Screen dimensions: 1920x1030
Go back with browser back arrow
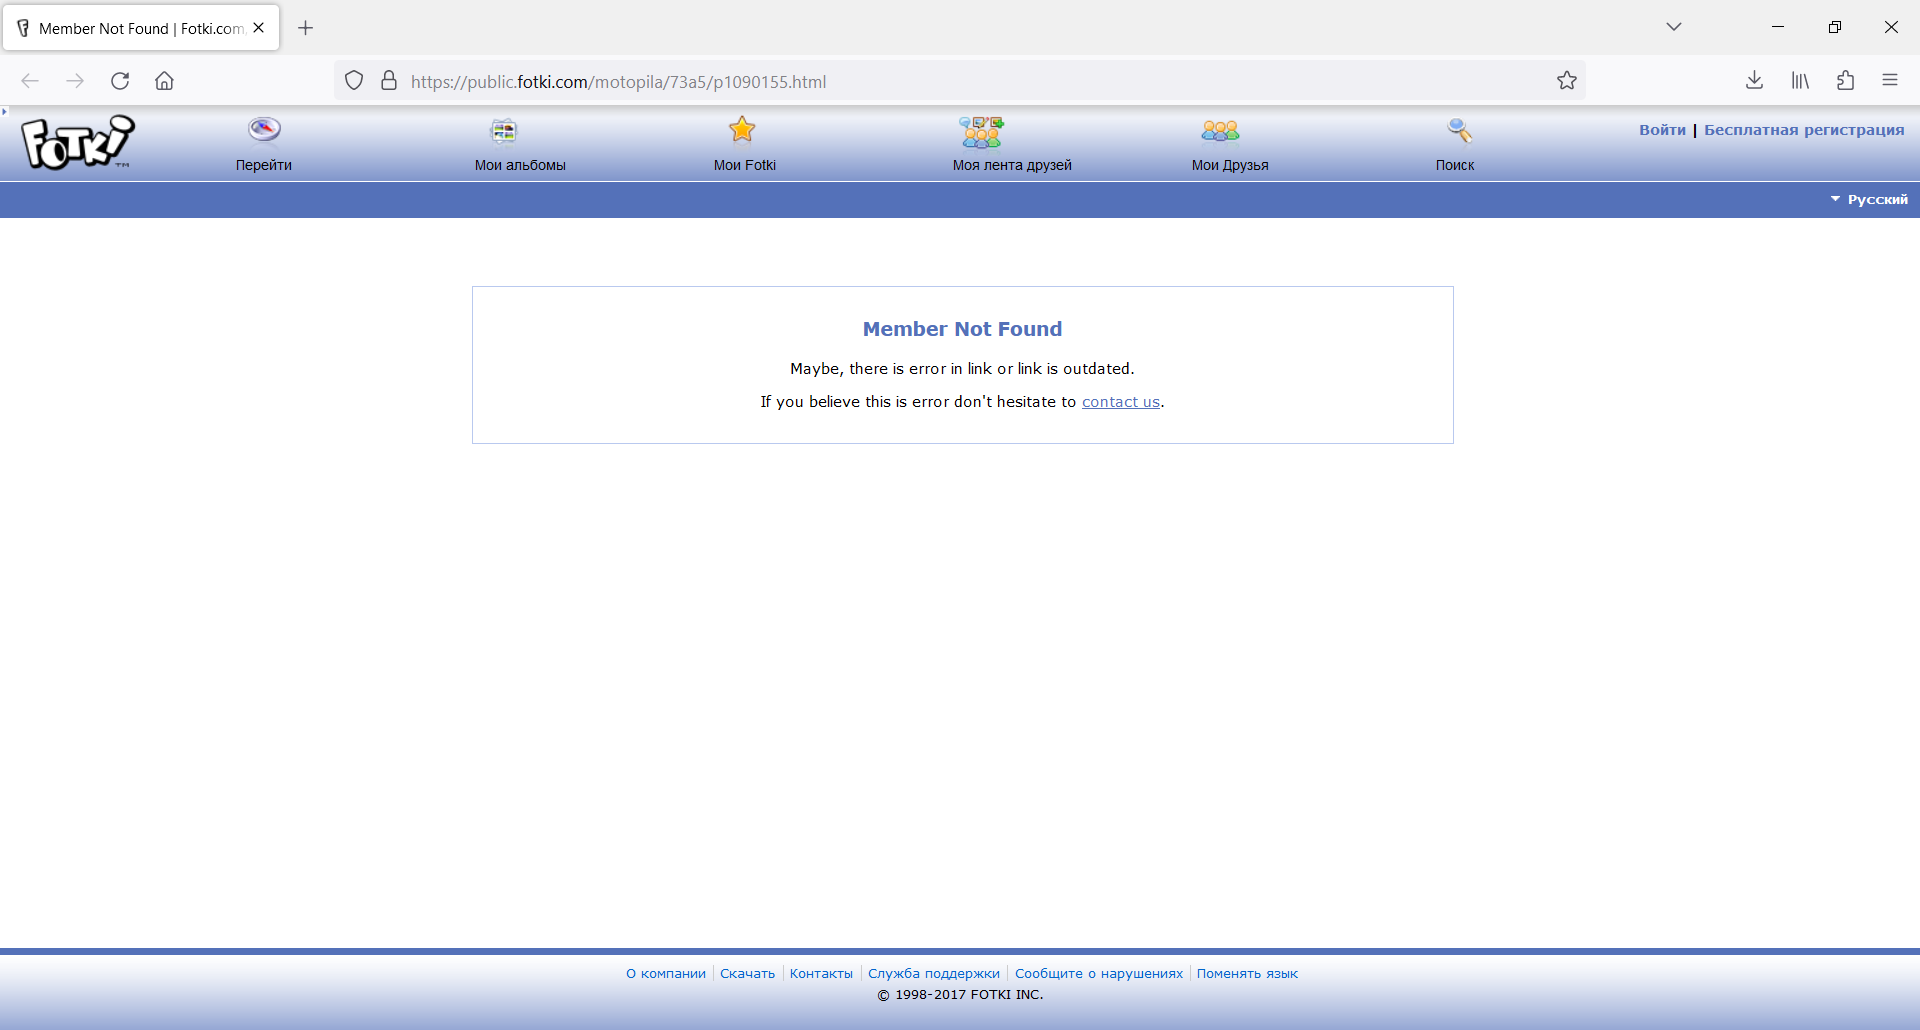(30, 81)
